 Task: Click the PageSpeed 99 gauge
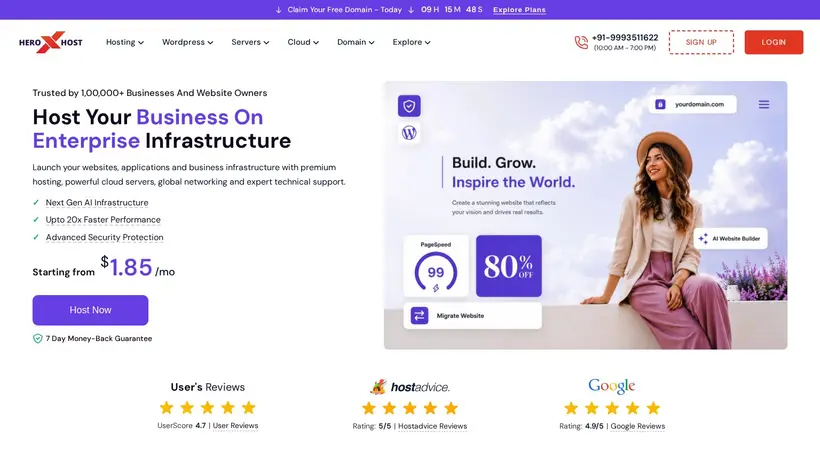coord(436,272)
